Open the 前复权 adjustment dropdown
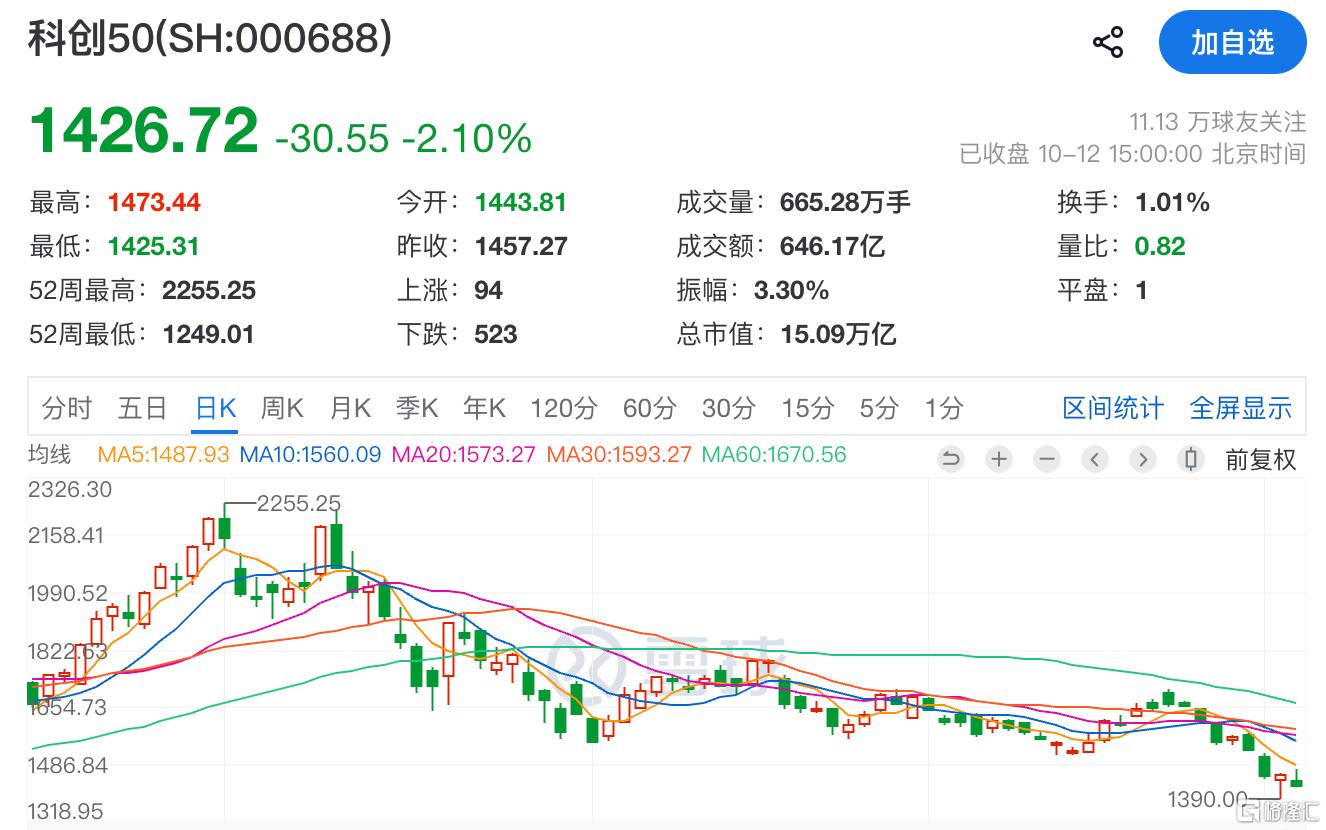 tap(1261, 459)
